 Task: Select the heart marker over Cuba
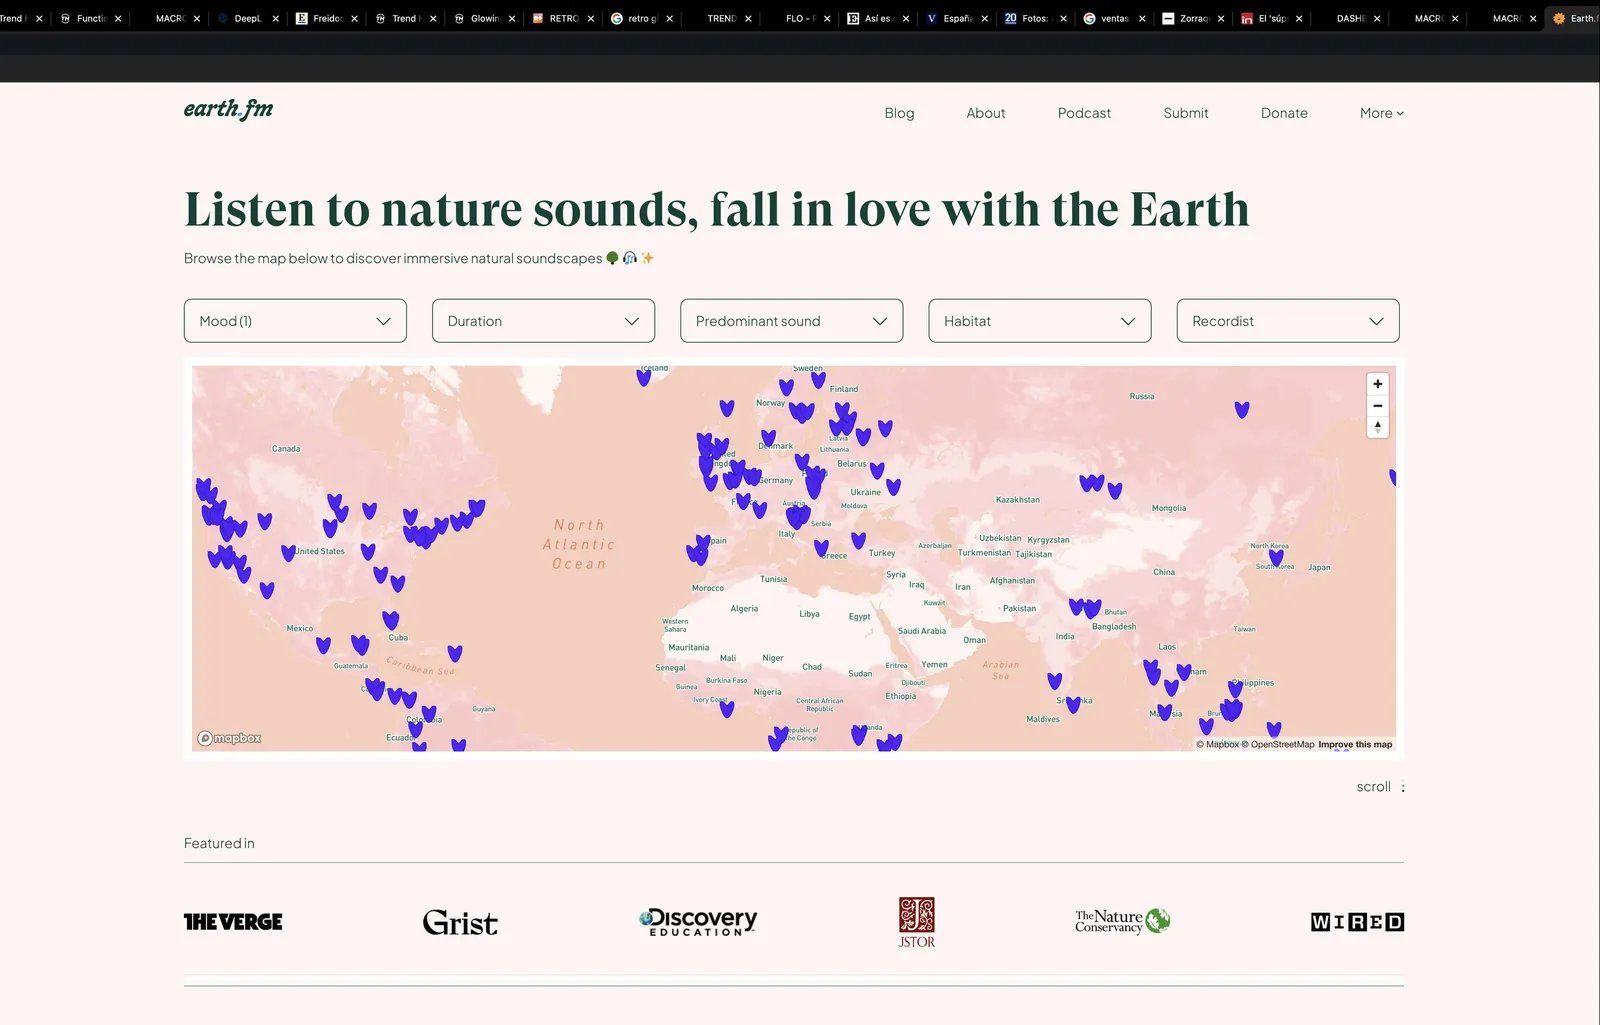pos(391,621)
